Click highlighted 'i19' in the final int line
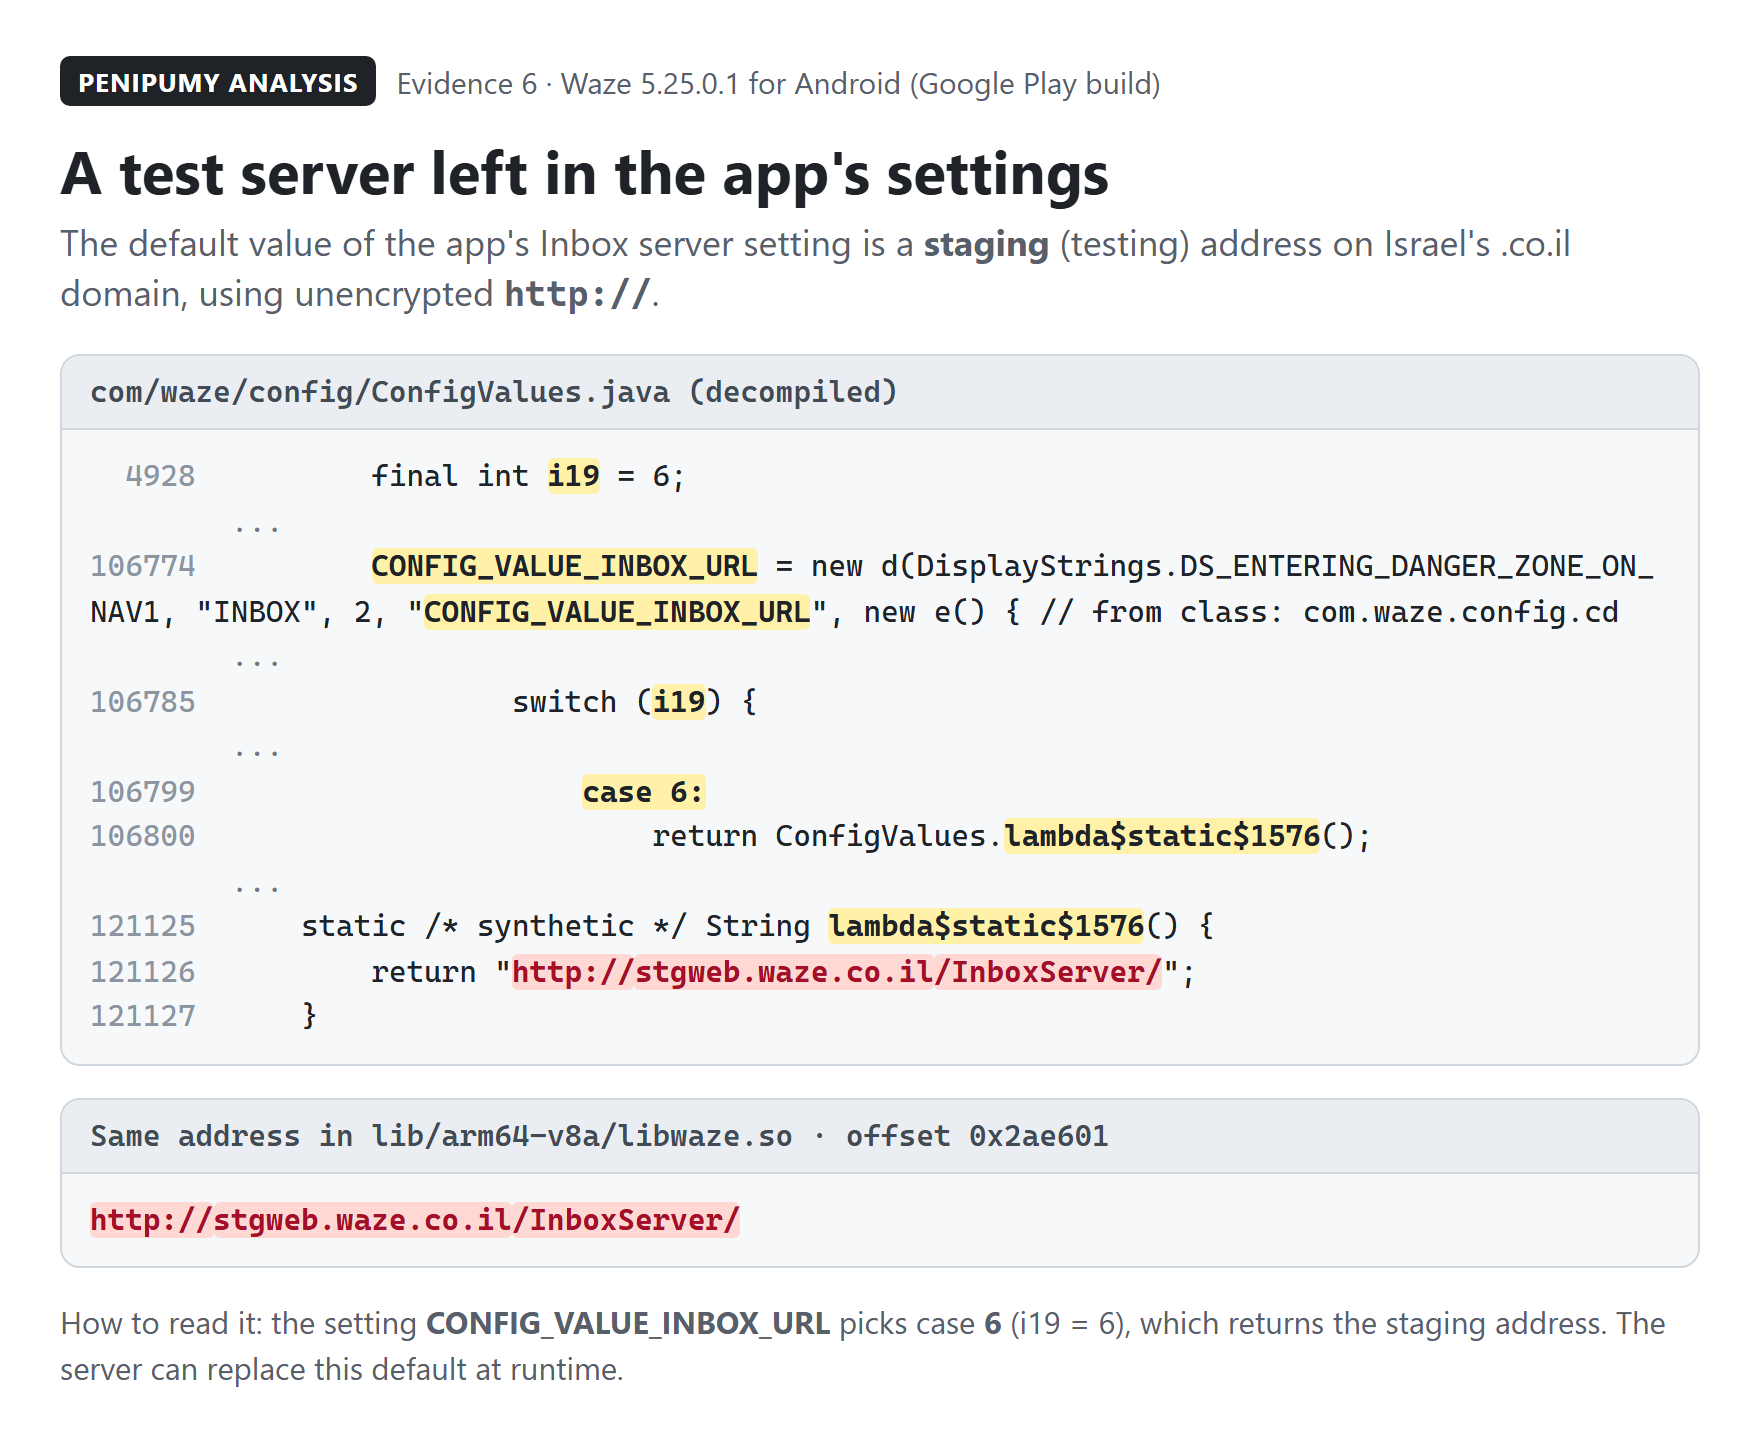Viewport: 1760px width, 1442px height. pyautogui.click(x=573, y=476)
